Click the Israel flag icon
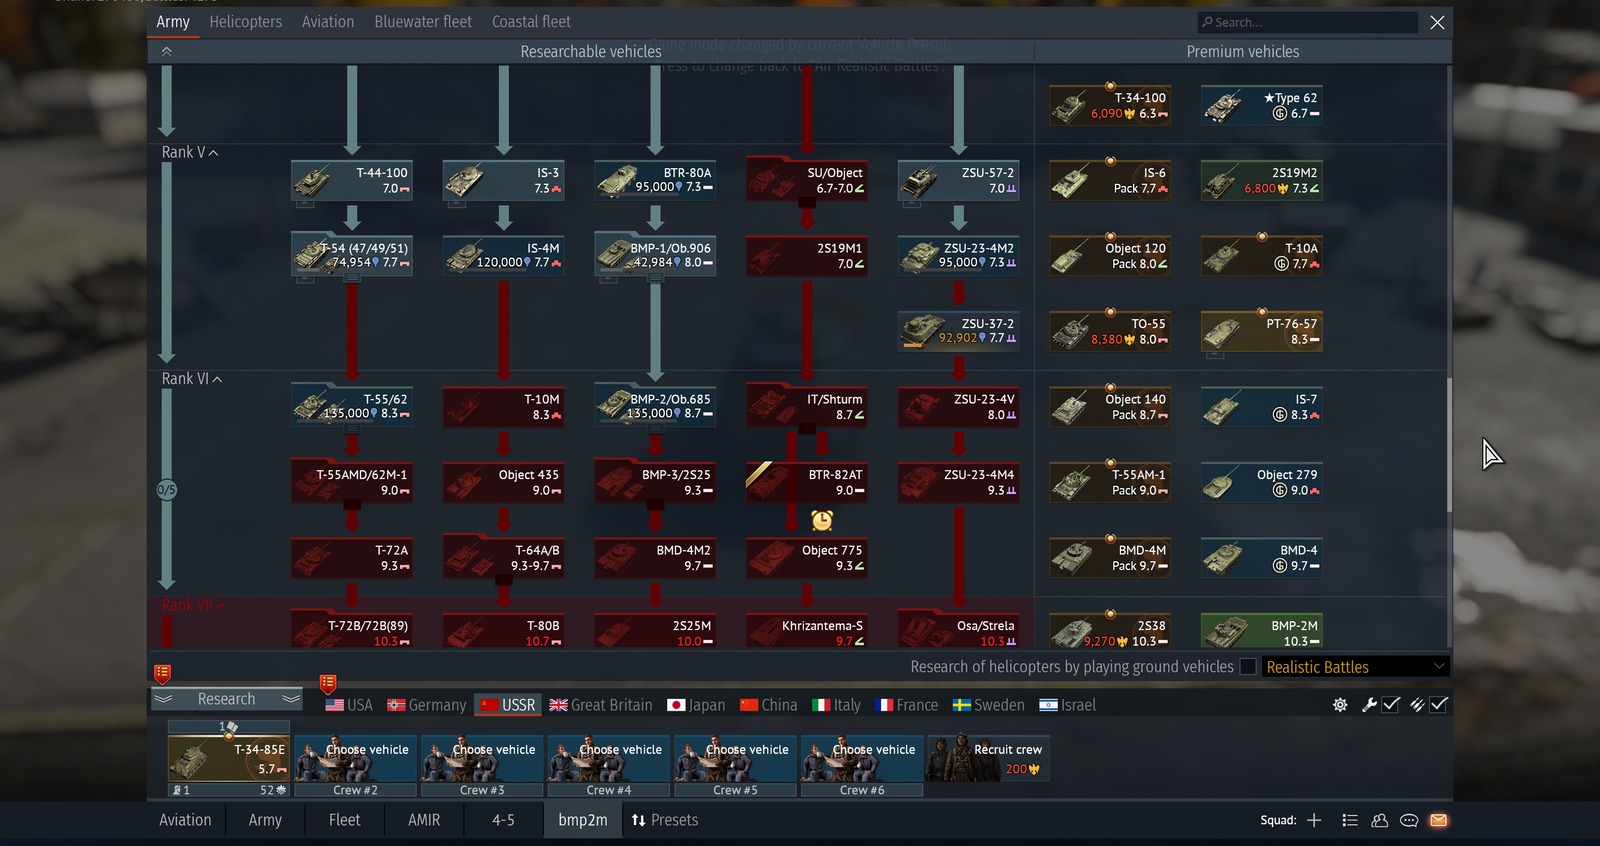This screenshot has width=1600, height=846. point(1048,705)
